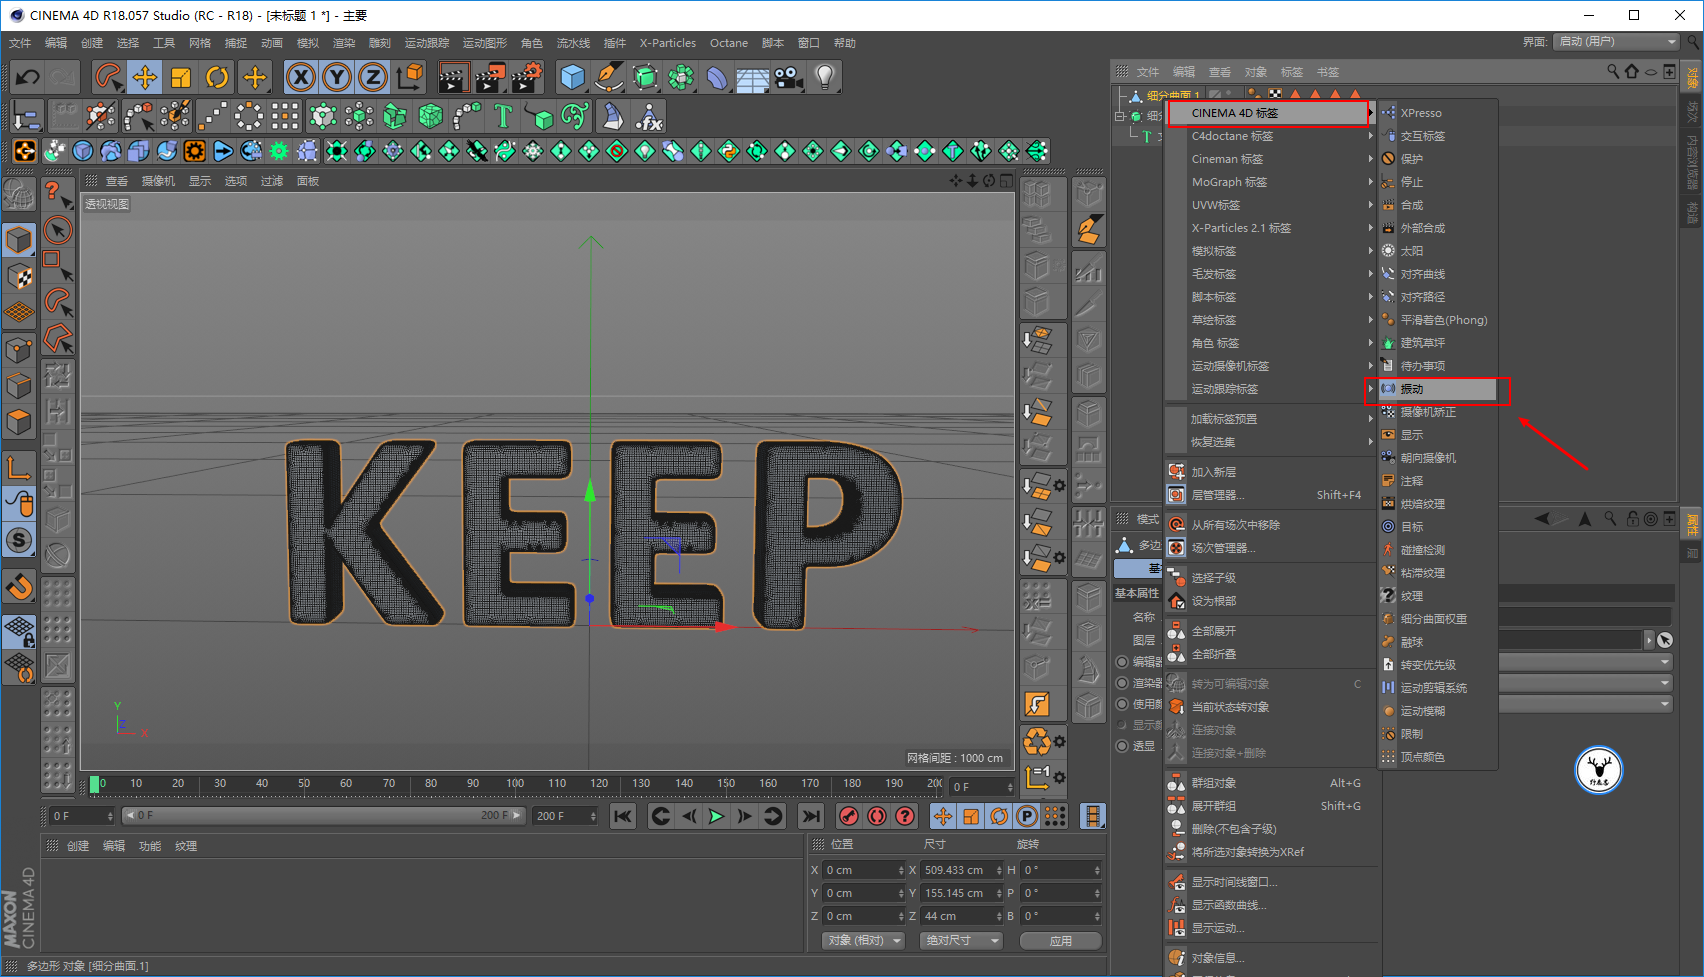
Task: Open the 渲染 menu in menu bar
Action: click(343, 43)
